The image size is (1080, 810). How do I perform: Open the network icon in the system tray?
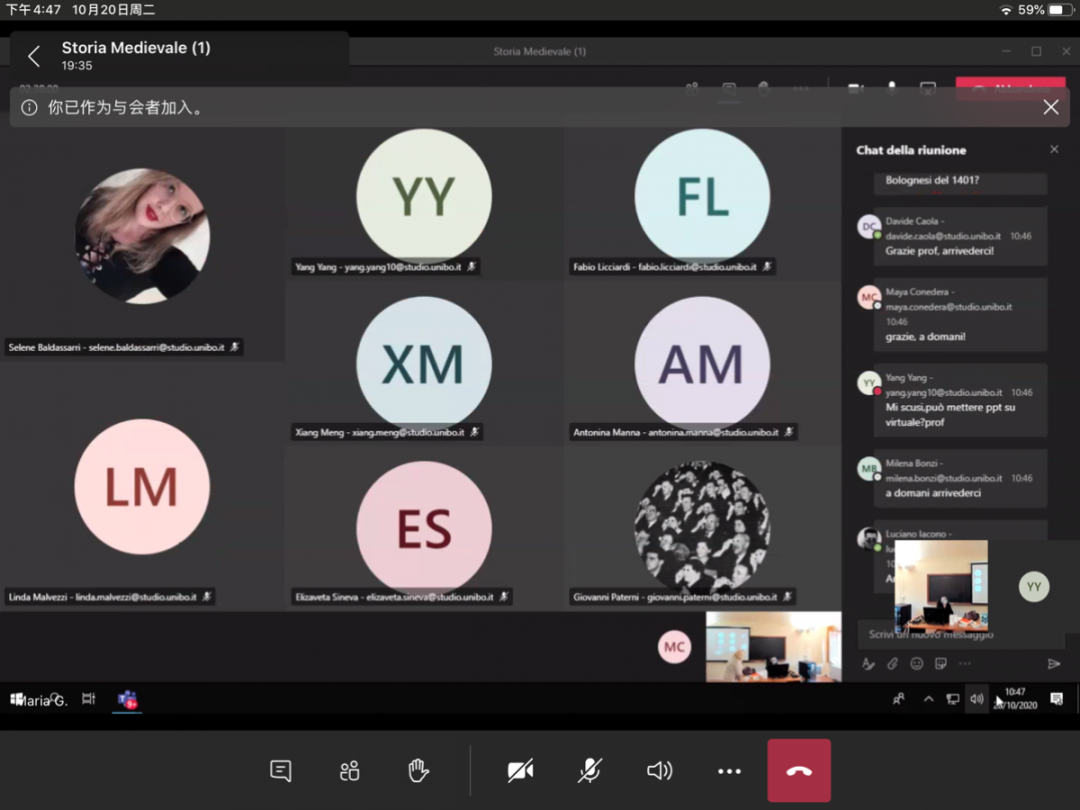pyautogui.click(x=953, y=699)
